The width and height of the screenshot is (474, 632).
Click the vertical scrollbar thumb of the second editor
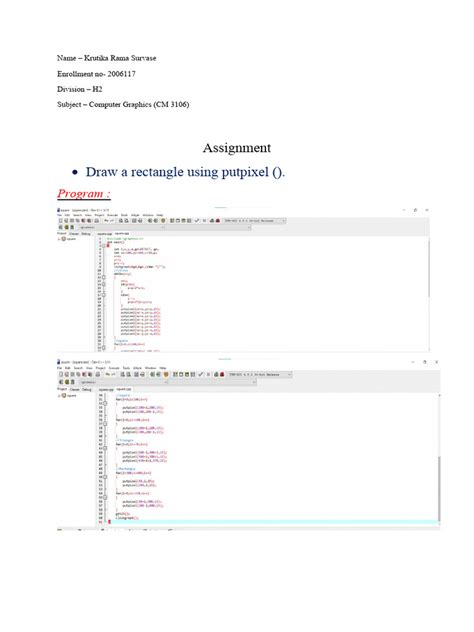439,488
